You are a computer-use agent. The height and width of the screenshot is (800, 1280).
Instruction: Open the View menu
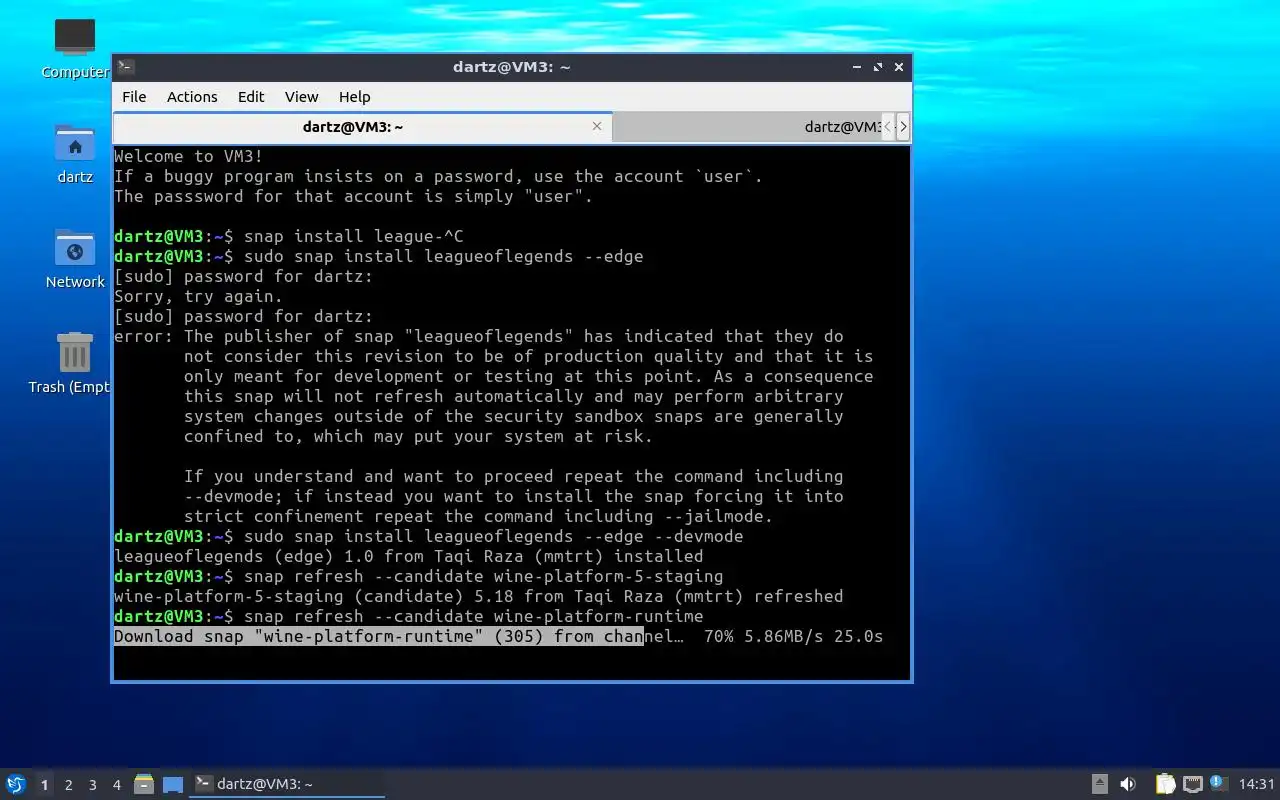tap(301, 96)
